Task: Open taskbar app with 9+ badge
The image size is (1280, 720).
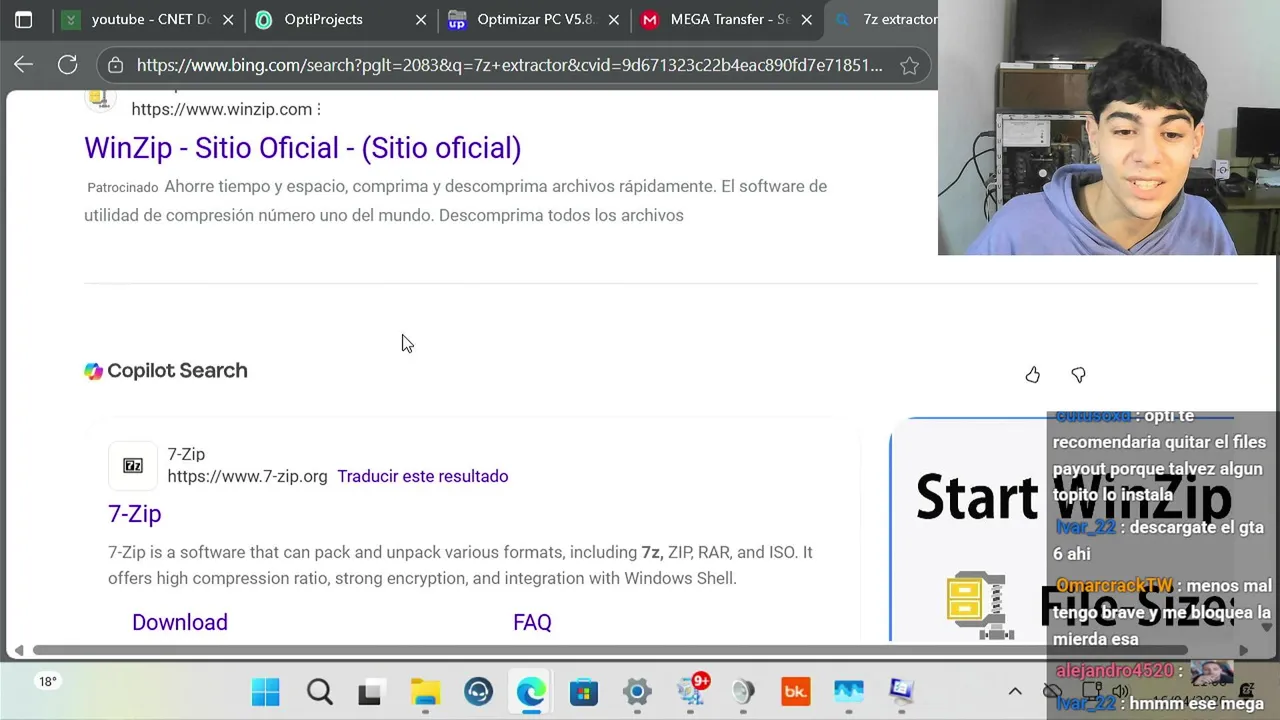Action: tap(691, 691)
